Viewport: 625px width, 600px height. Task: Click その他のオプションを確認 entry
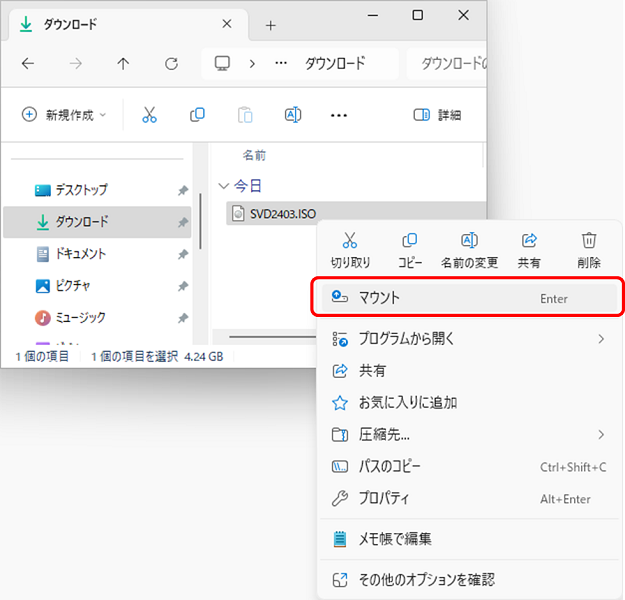coord(427,579)
